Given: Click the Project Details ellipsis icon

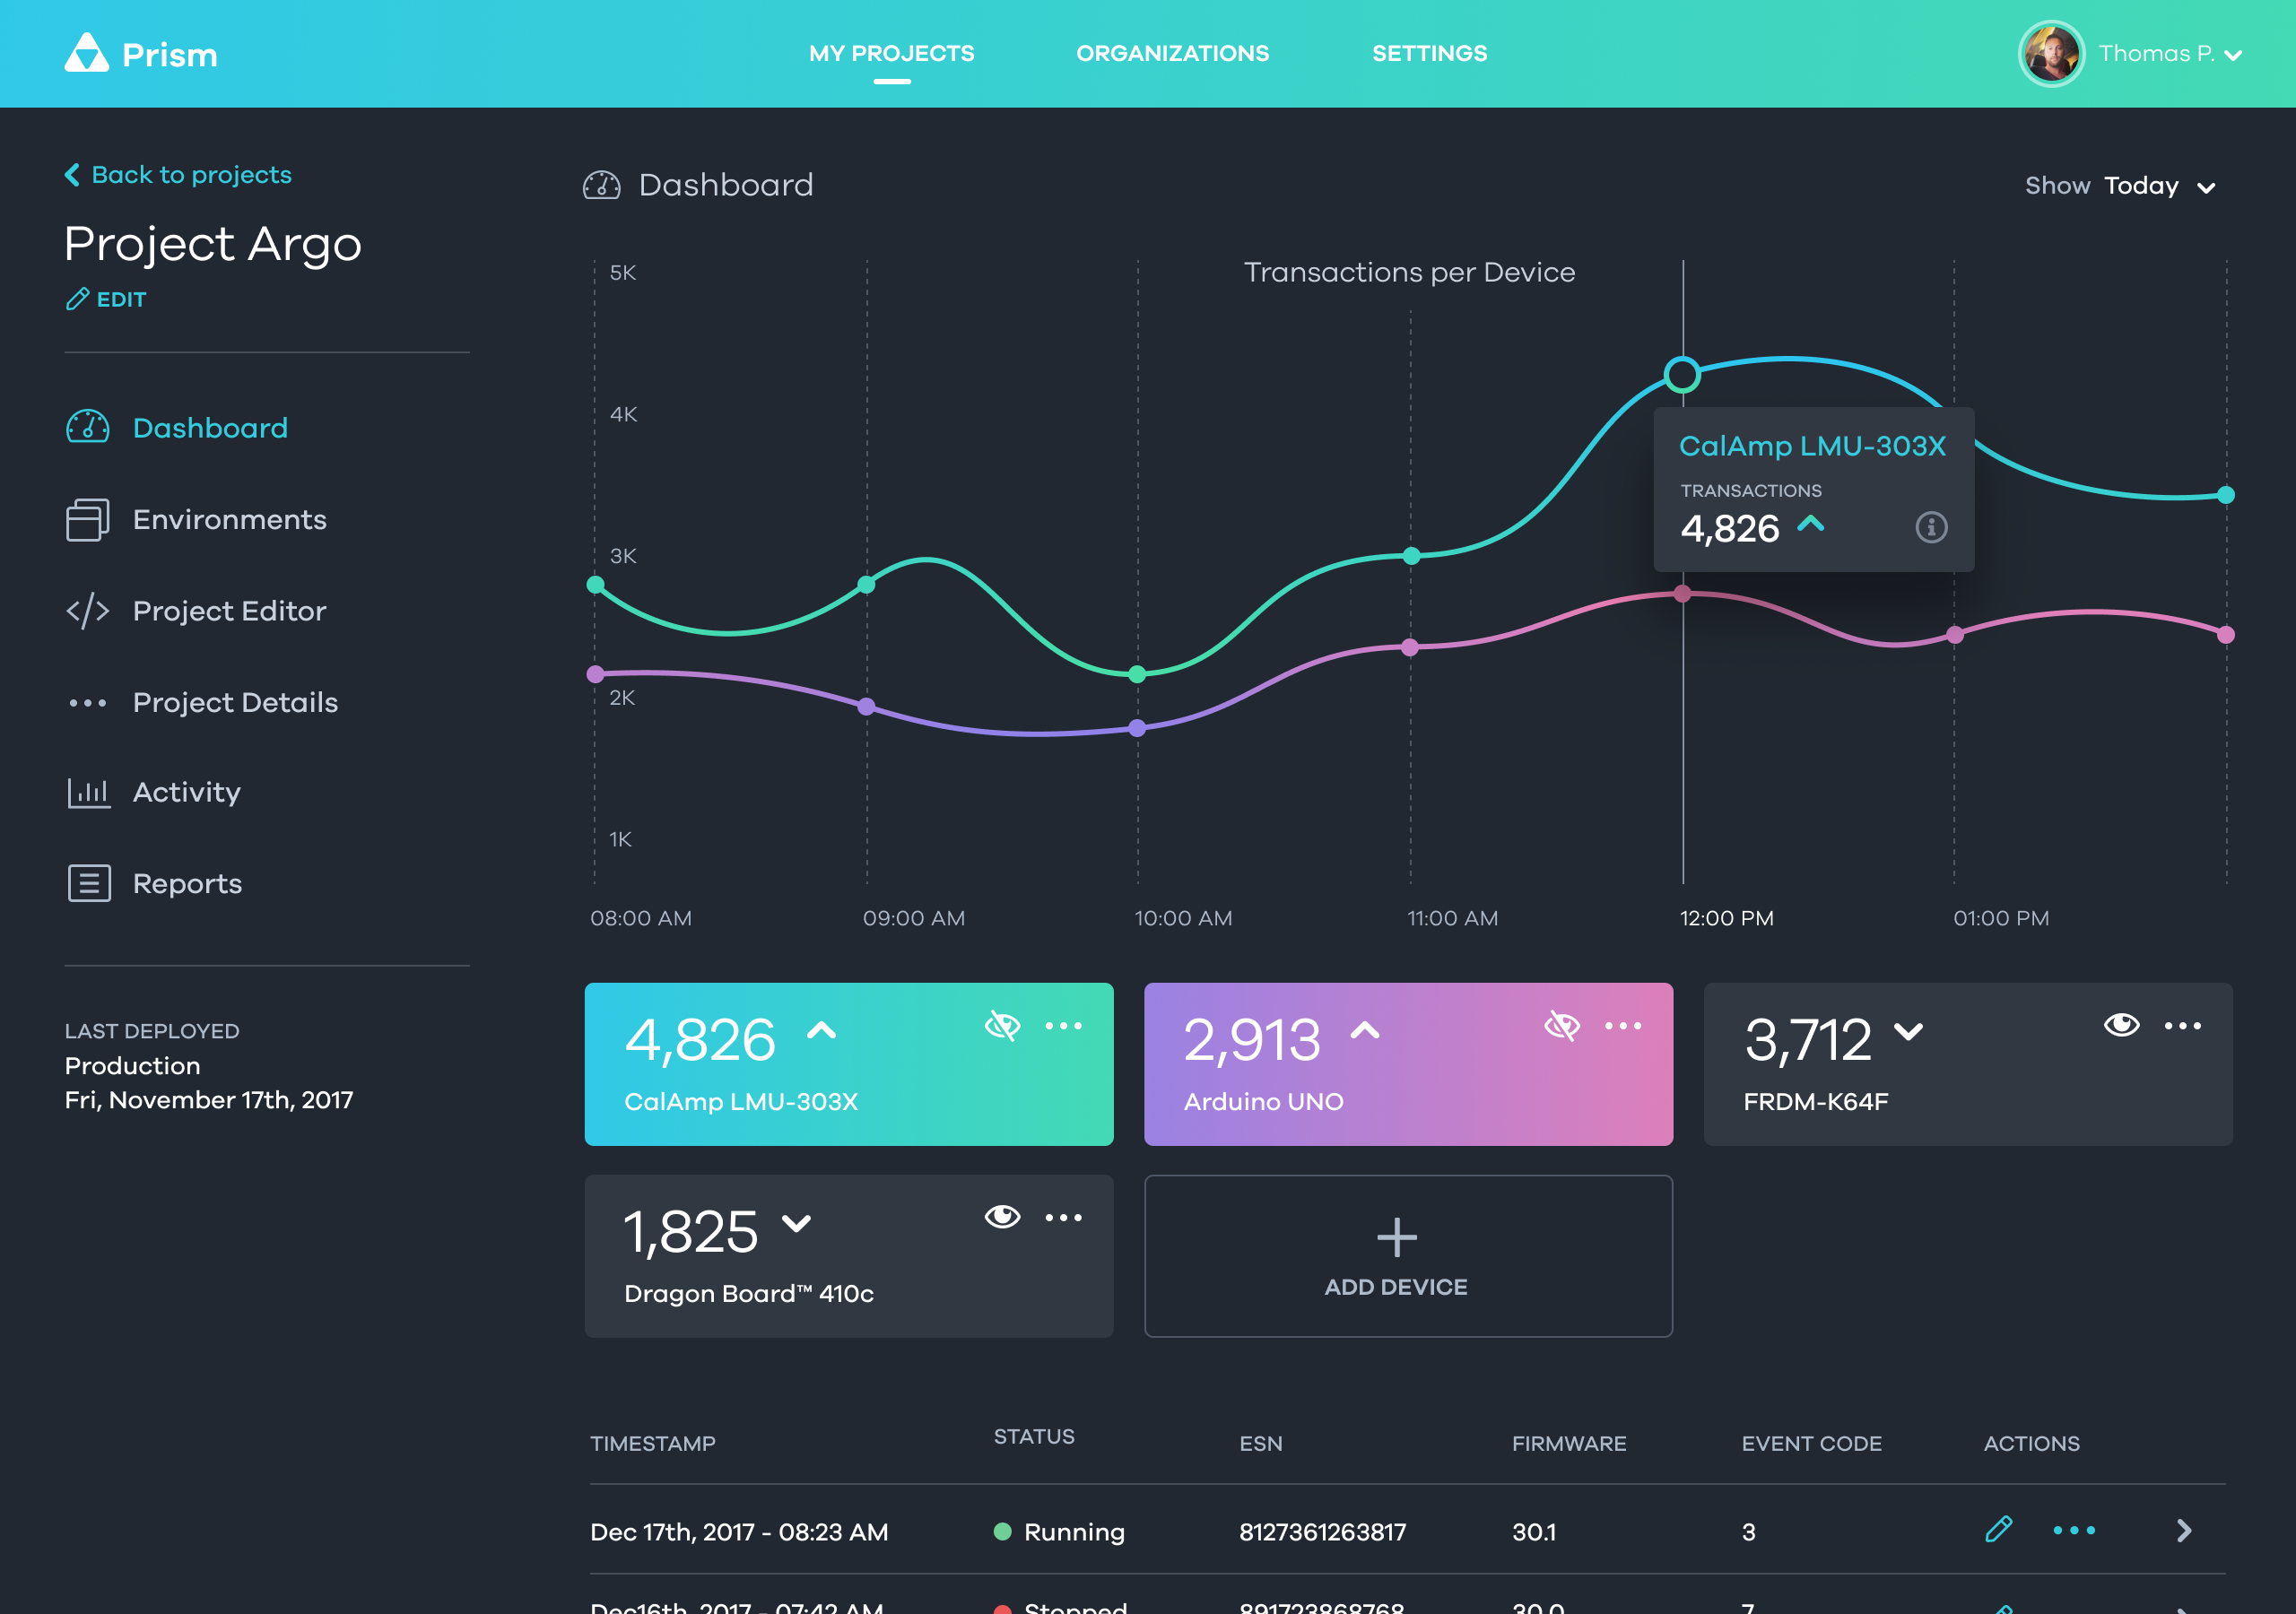Looking at the screenshot, I should point(88,702).
